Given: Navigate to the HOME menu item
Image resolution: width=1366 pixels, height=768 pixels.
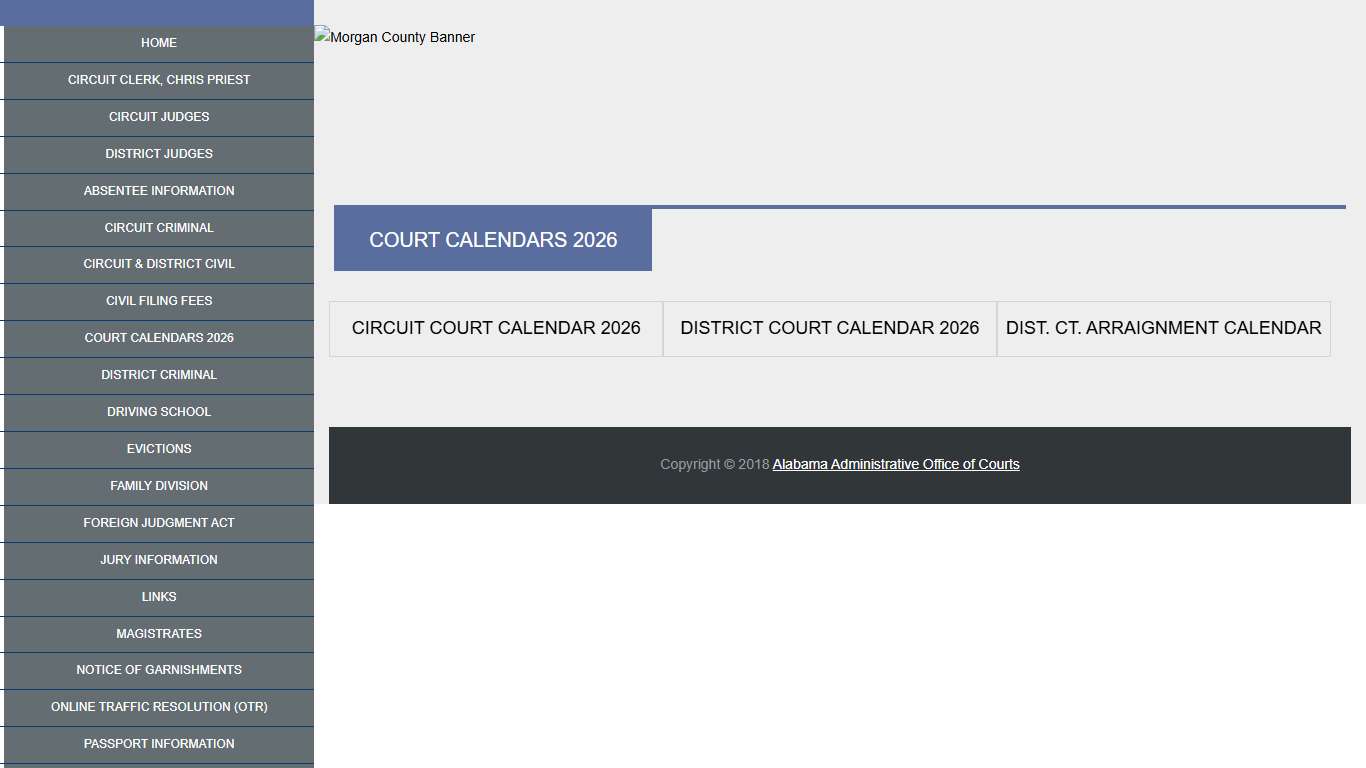Looking at the screenshot, I should [158, 43].
